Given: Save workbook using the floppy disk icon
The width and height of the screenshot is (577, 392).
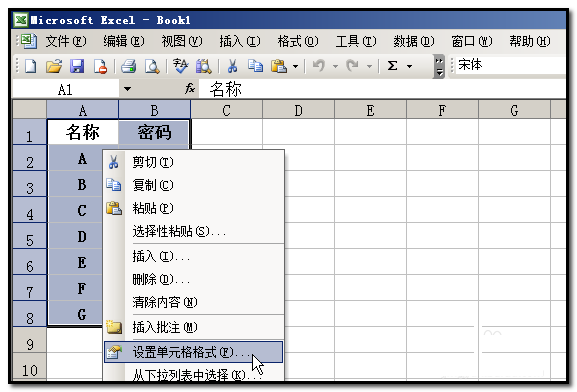Looking at the screenshot, I should 77,66.
